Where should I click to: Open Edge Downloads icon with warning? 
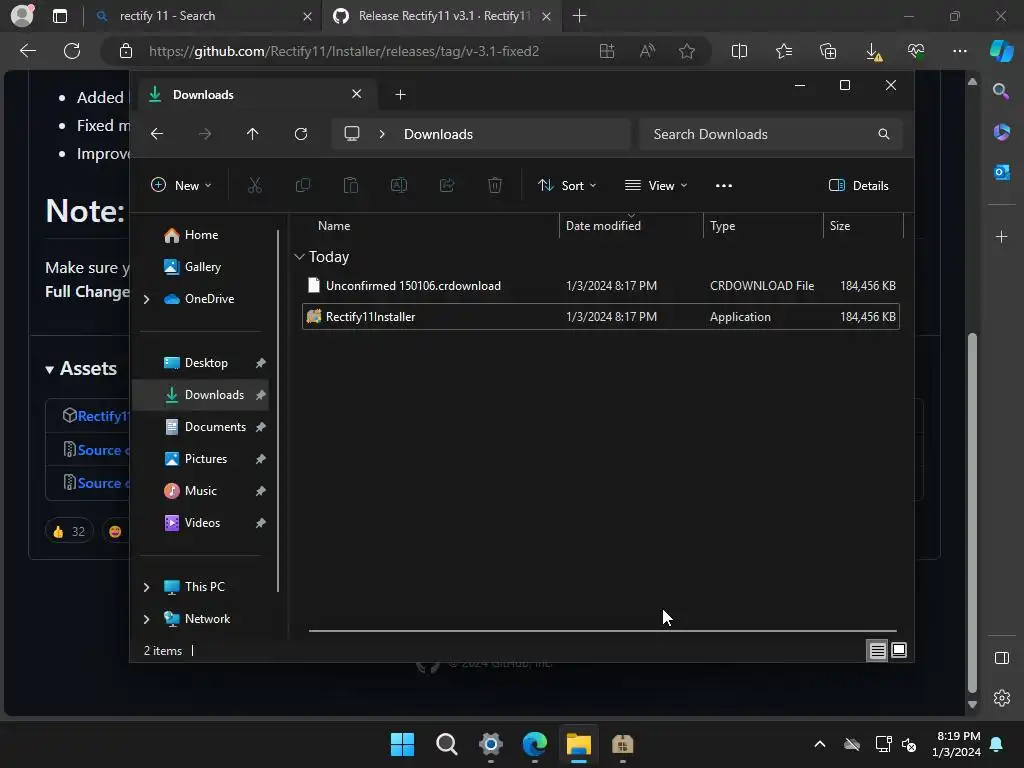pos(873,51)
